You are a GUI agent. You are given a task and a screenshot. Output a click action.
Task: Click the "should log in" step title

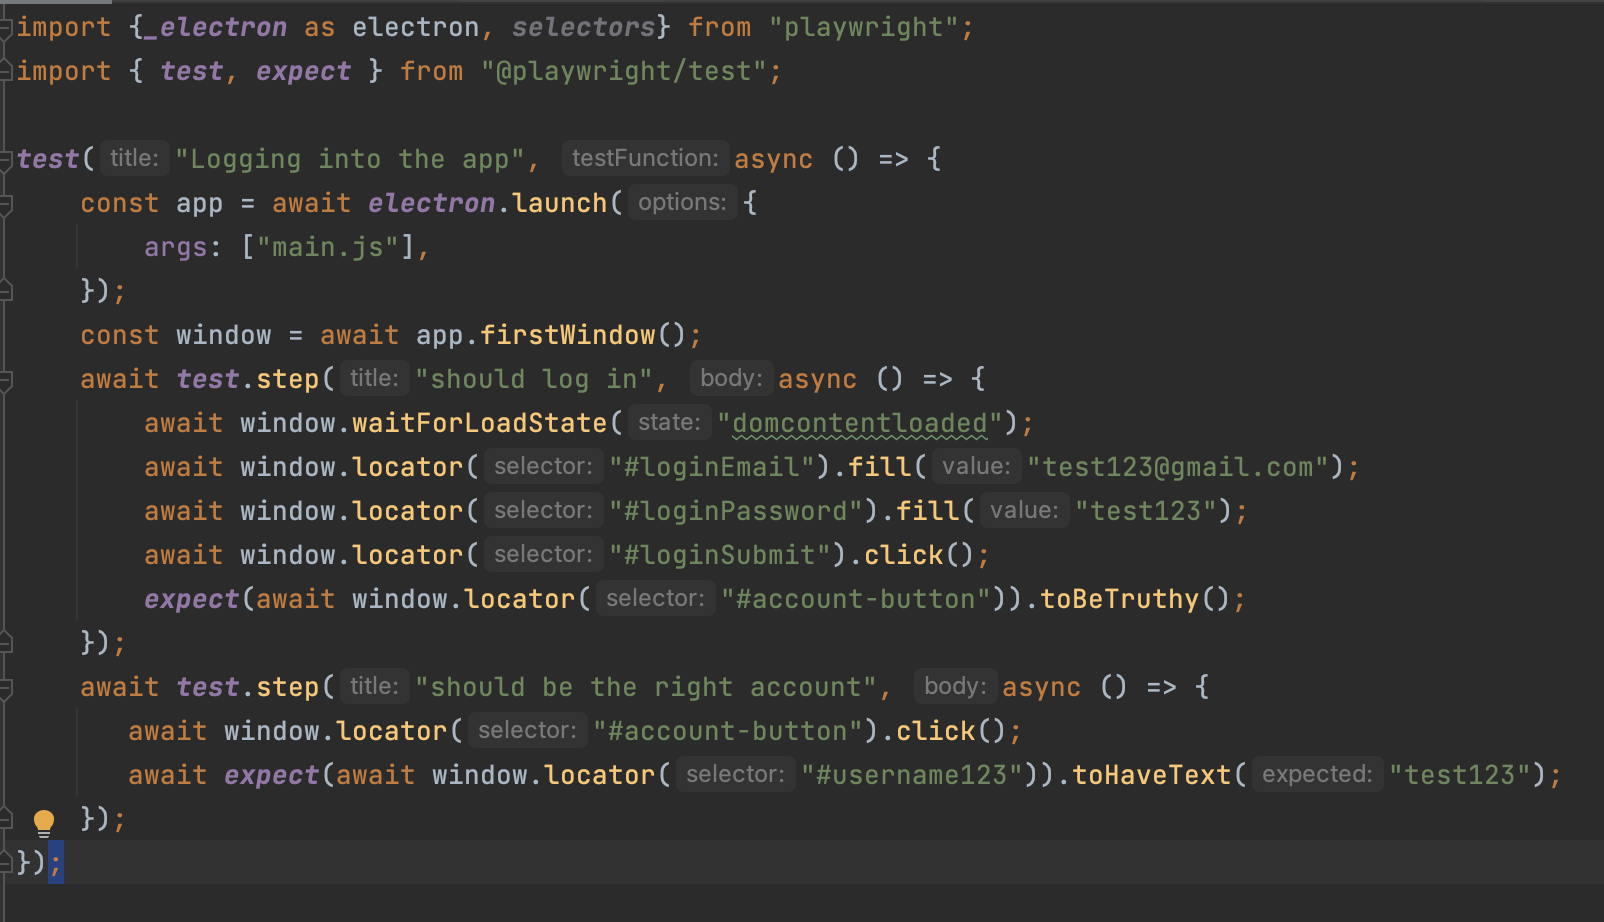[x=534, y=379]
